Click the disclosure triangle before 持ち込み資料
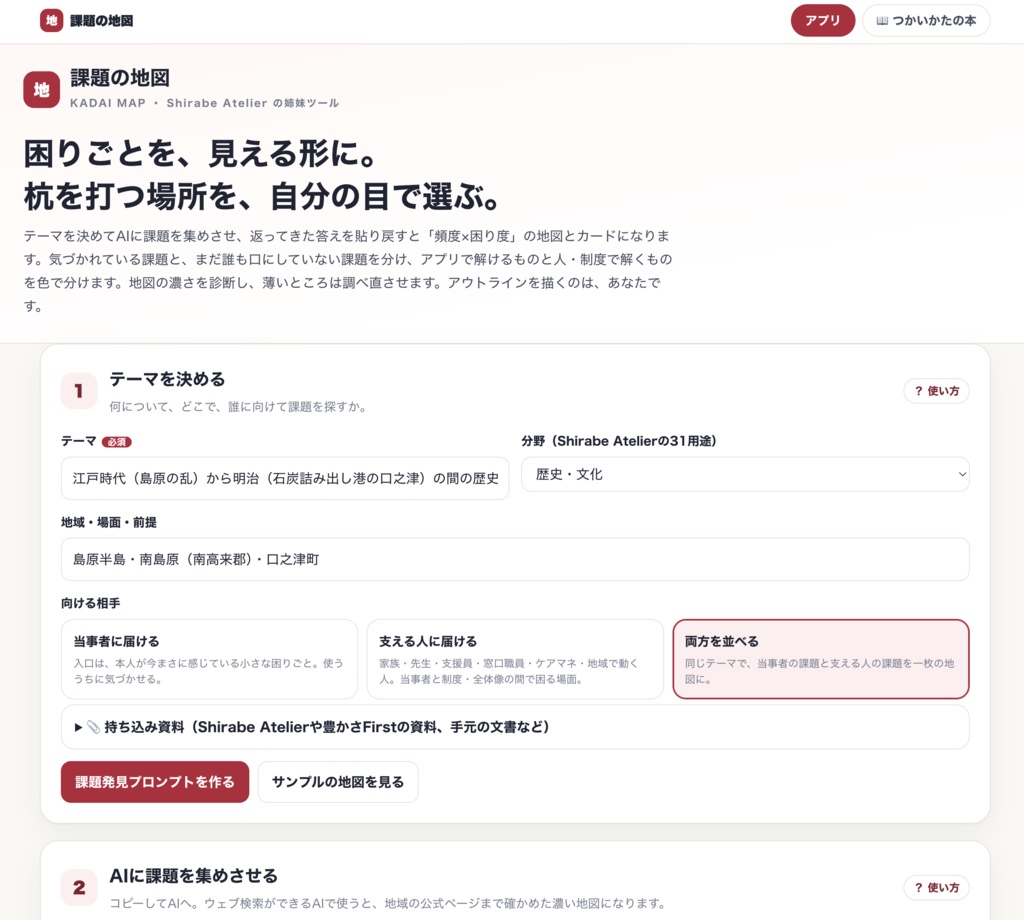This screenshot has height=920, width=1024. pos(78,727)
